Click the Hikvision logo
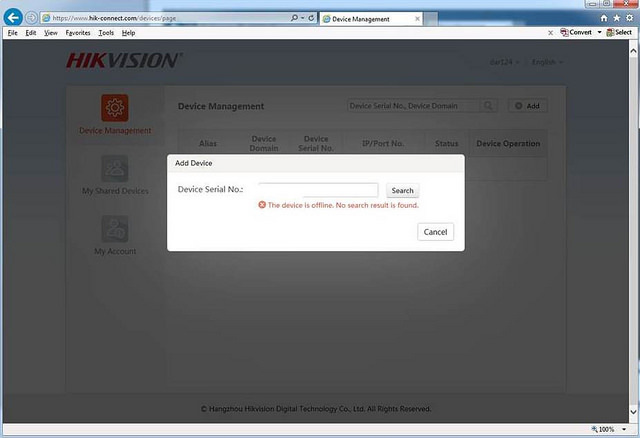Image resolution: width=640 pixels, height=438 pixels. (x=124, y=60)
